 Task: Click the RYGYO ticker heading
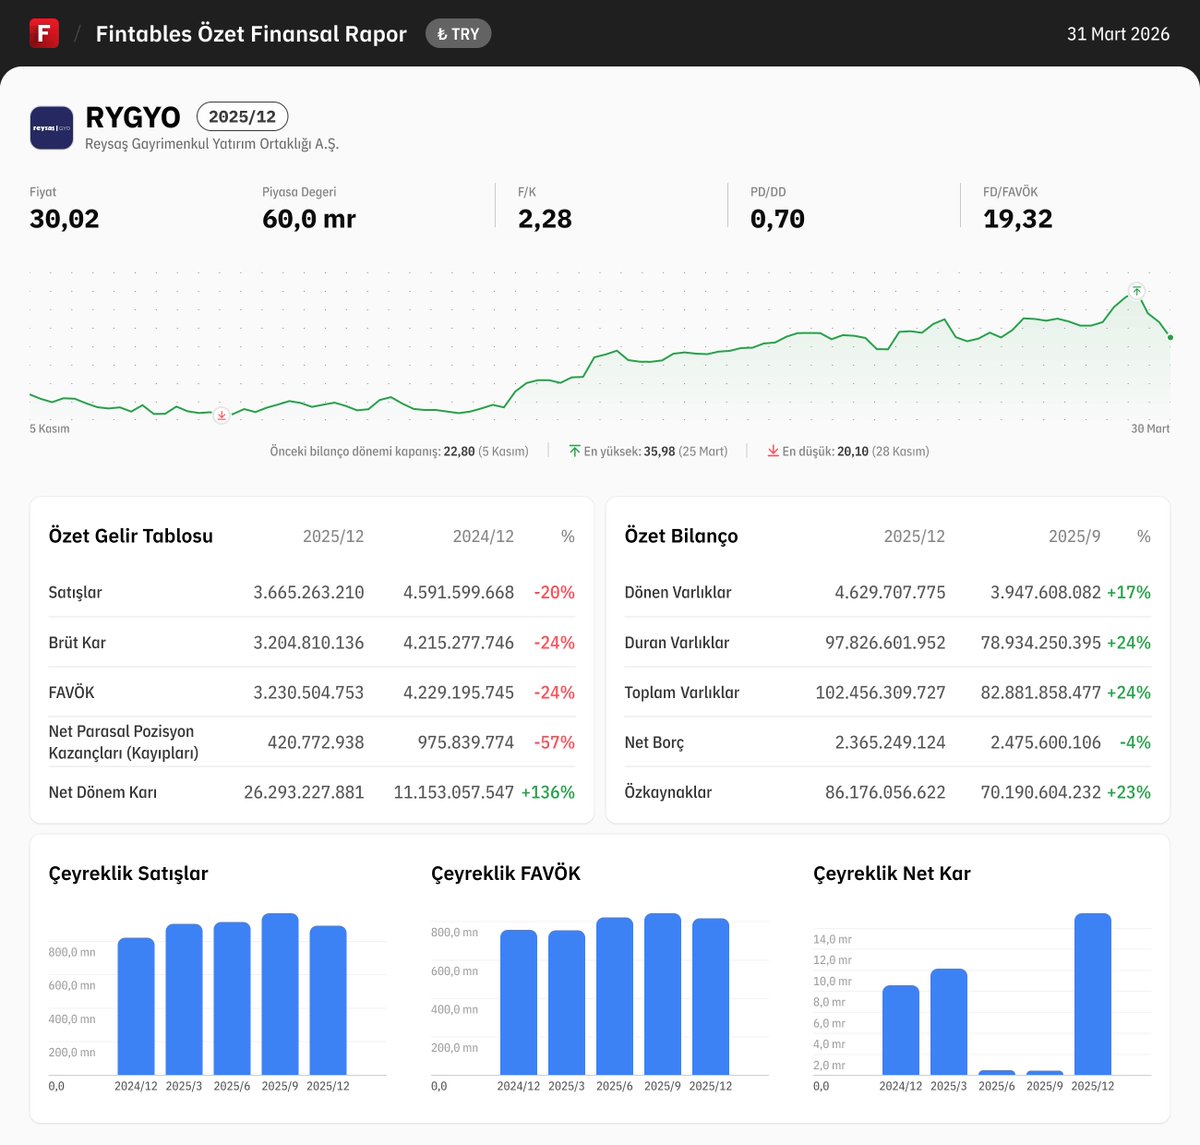point(133,117)
